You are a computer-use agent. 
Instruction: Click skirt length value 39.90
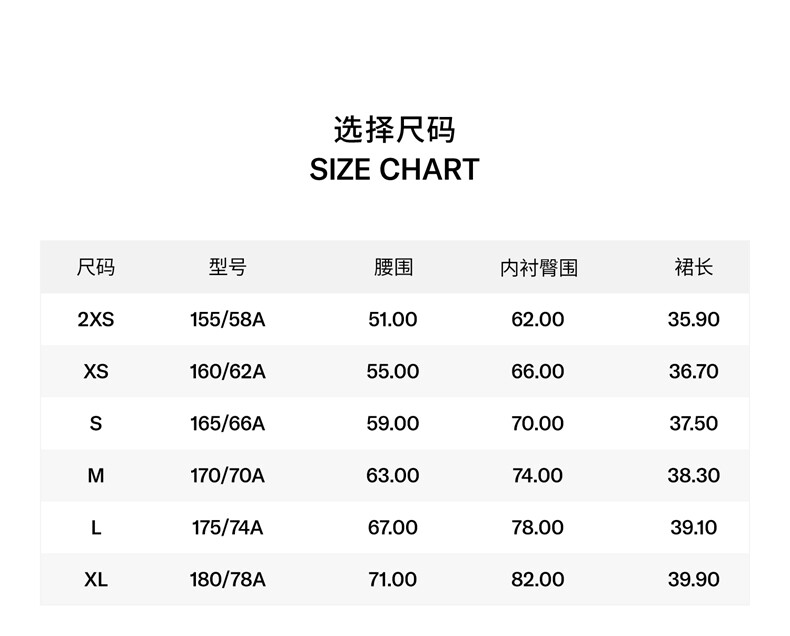pos(693,580)
